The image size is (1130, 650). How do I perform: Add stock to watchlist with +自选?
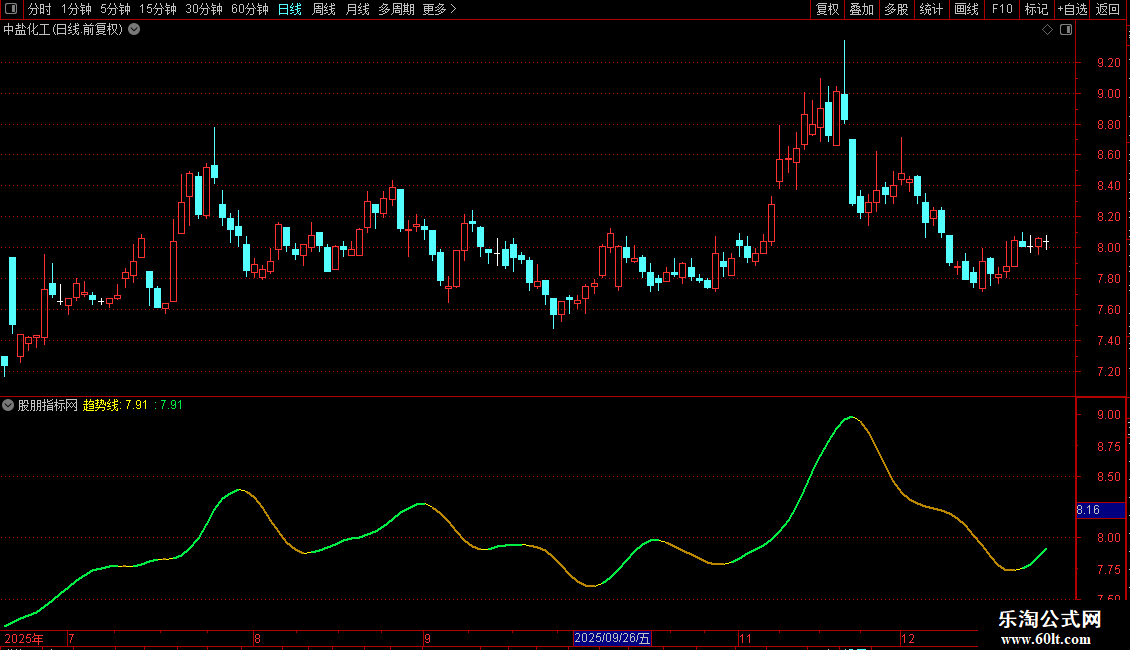[1072, 9]
